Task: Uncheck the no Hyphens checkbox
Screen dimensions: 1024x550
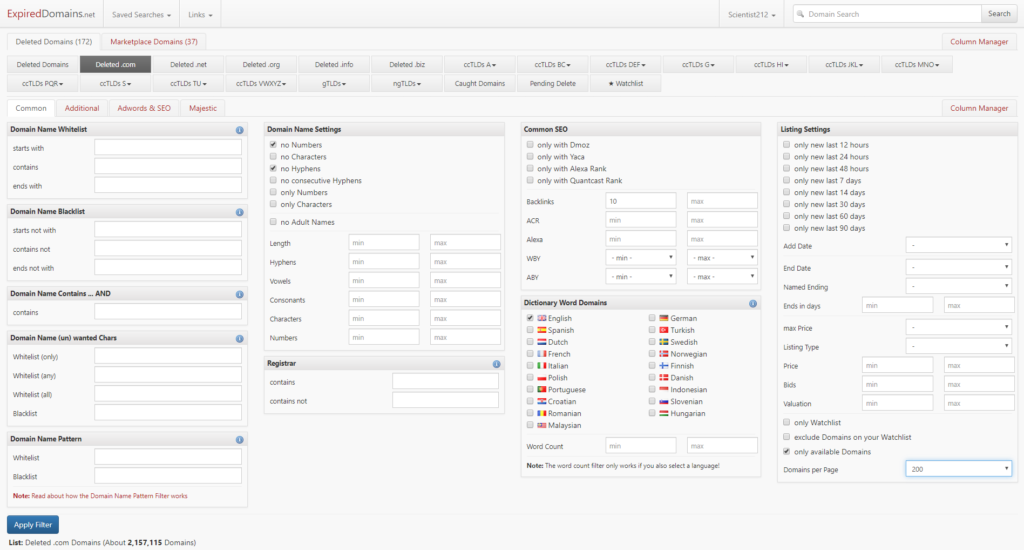Action: pyautogui.click(x=273, y=169)
